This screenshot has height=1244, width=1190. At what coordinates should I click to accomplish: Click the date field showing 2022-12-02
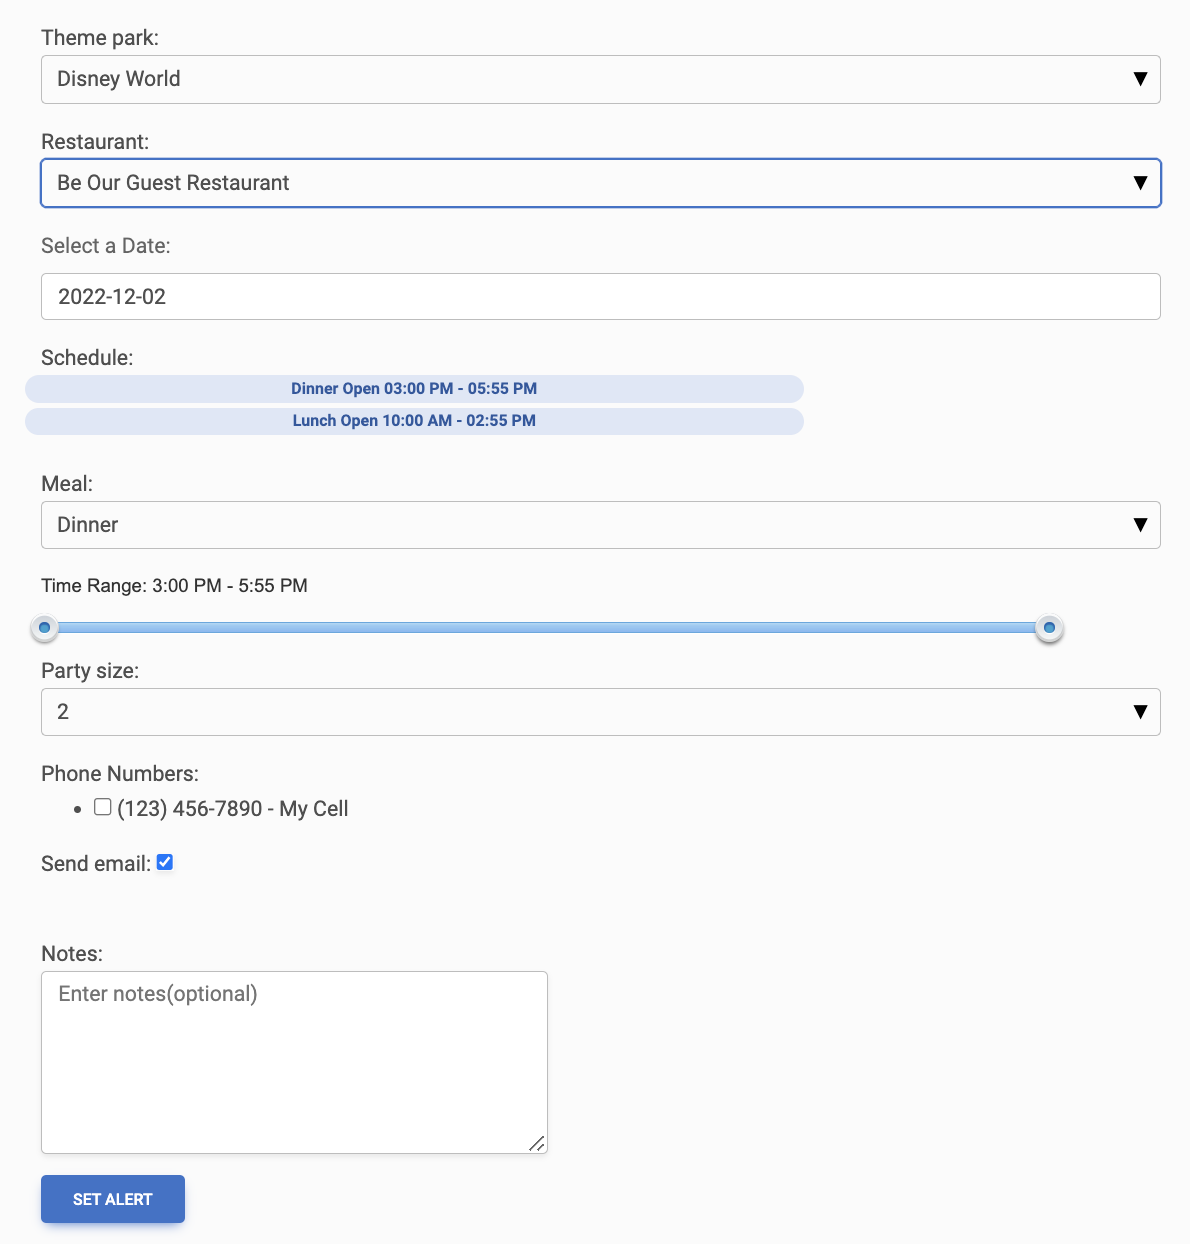tap(600, 297)
